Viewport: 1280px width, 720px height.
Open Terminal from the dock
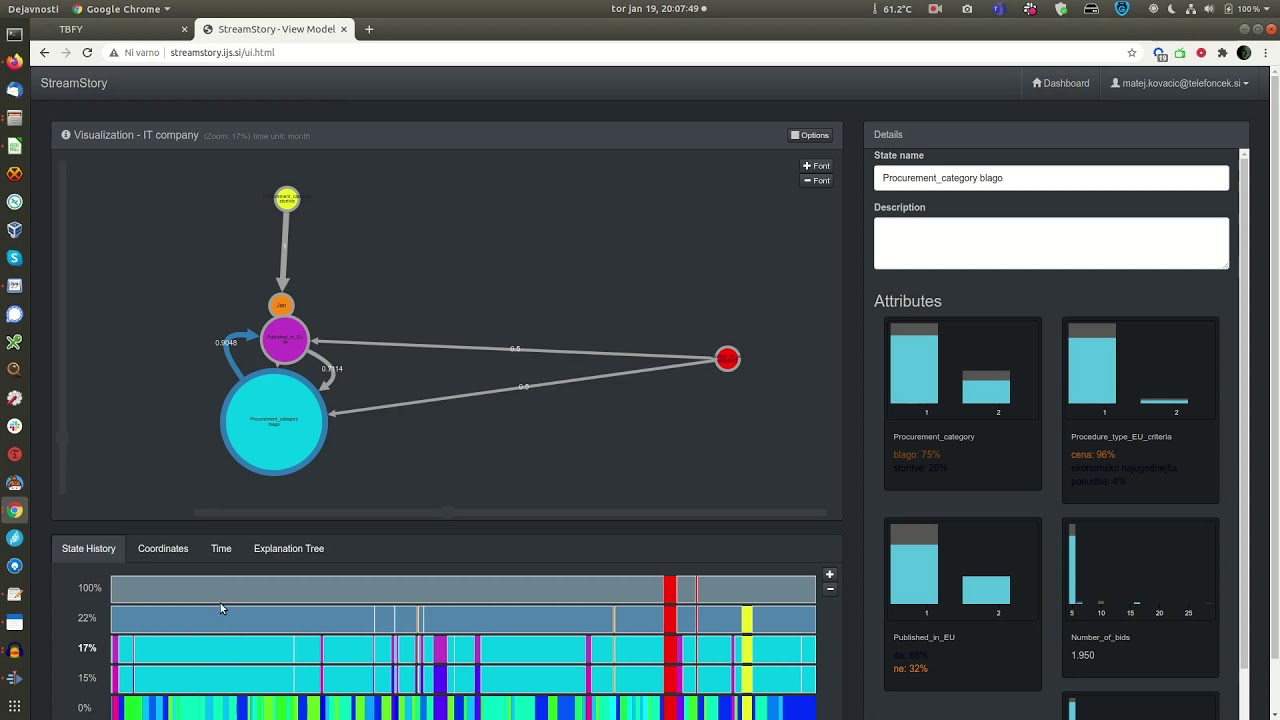coord(14,34)
